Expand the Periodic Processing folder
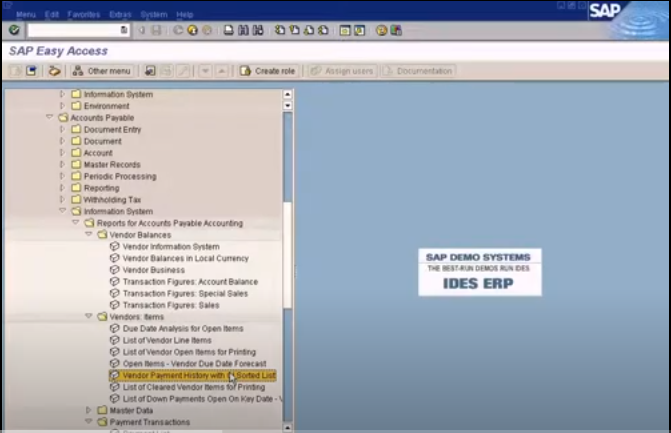This screenshot has width=671, height=433. 62,176
